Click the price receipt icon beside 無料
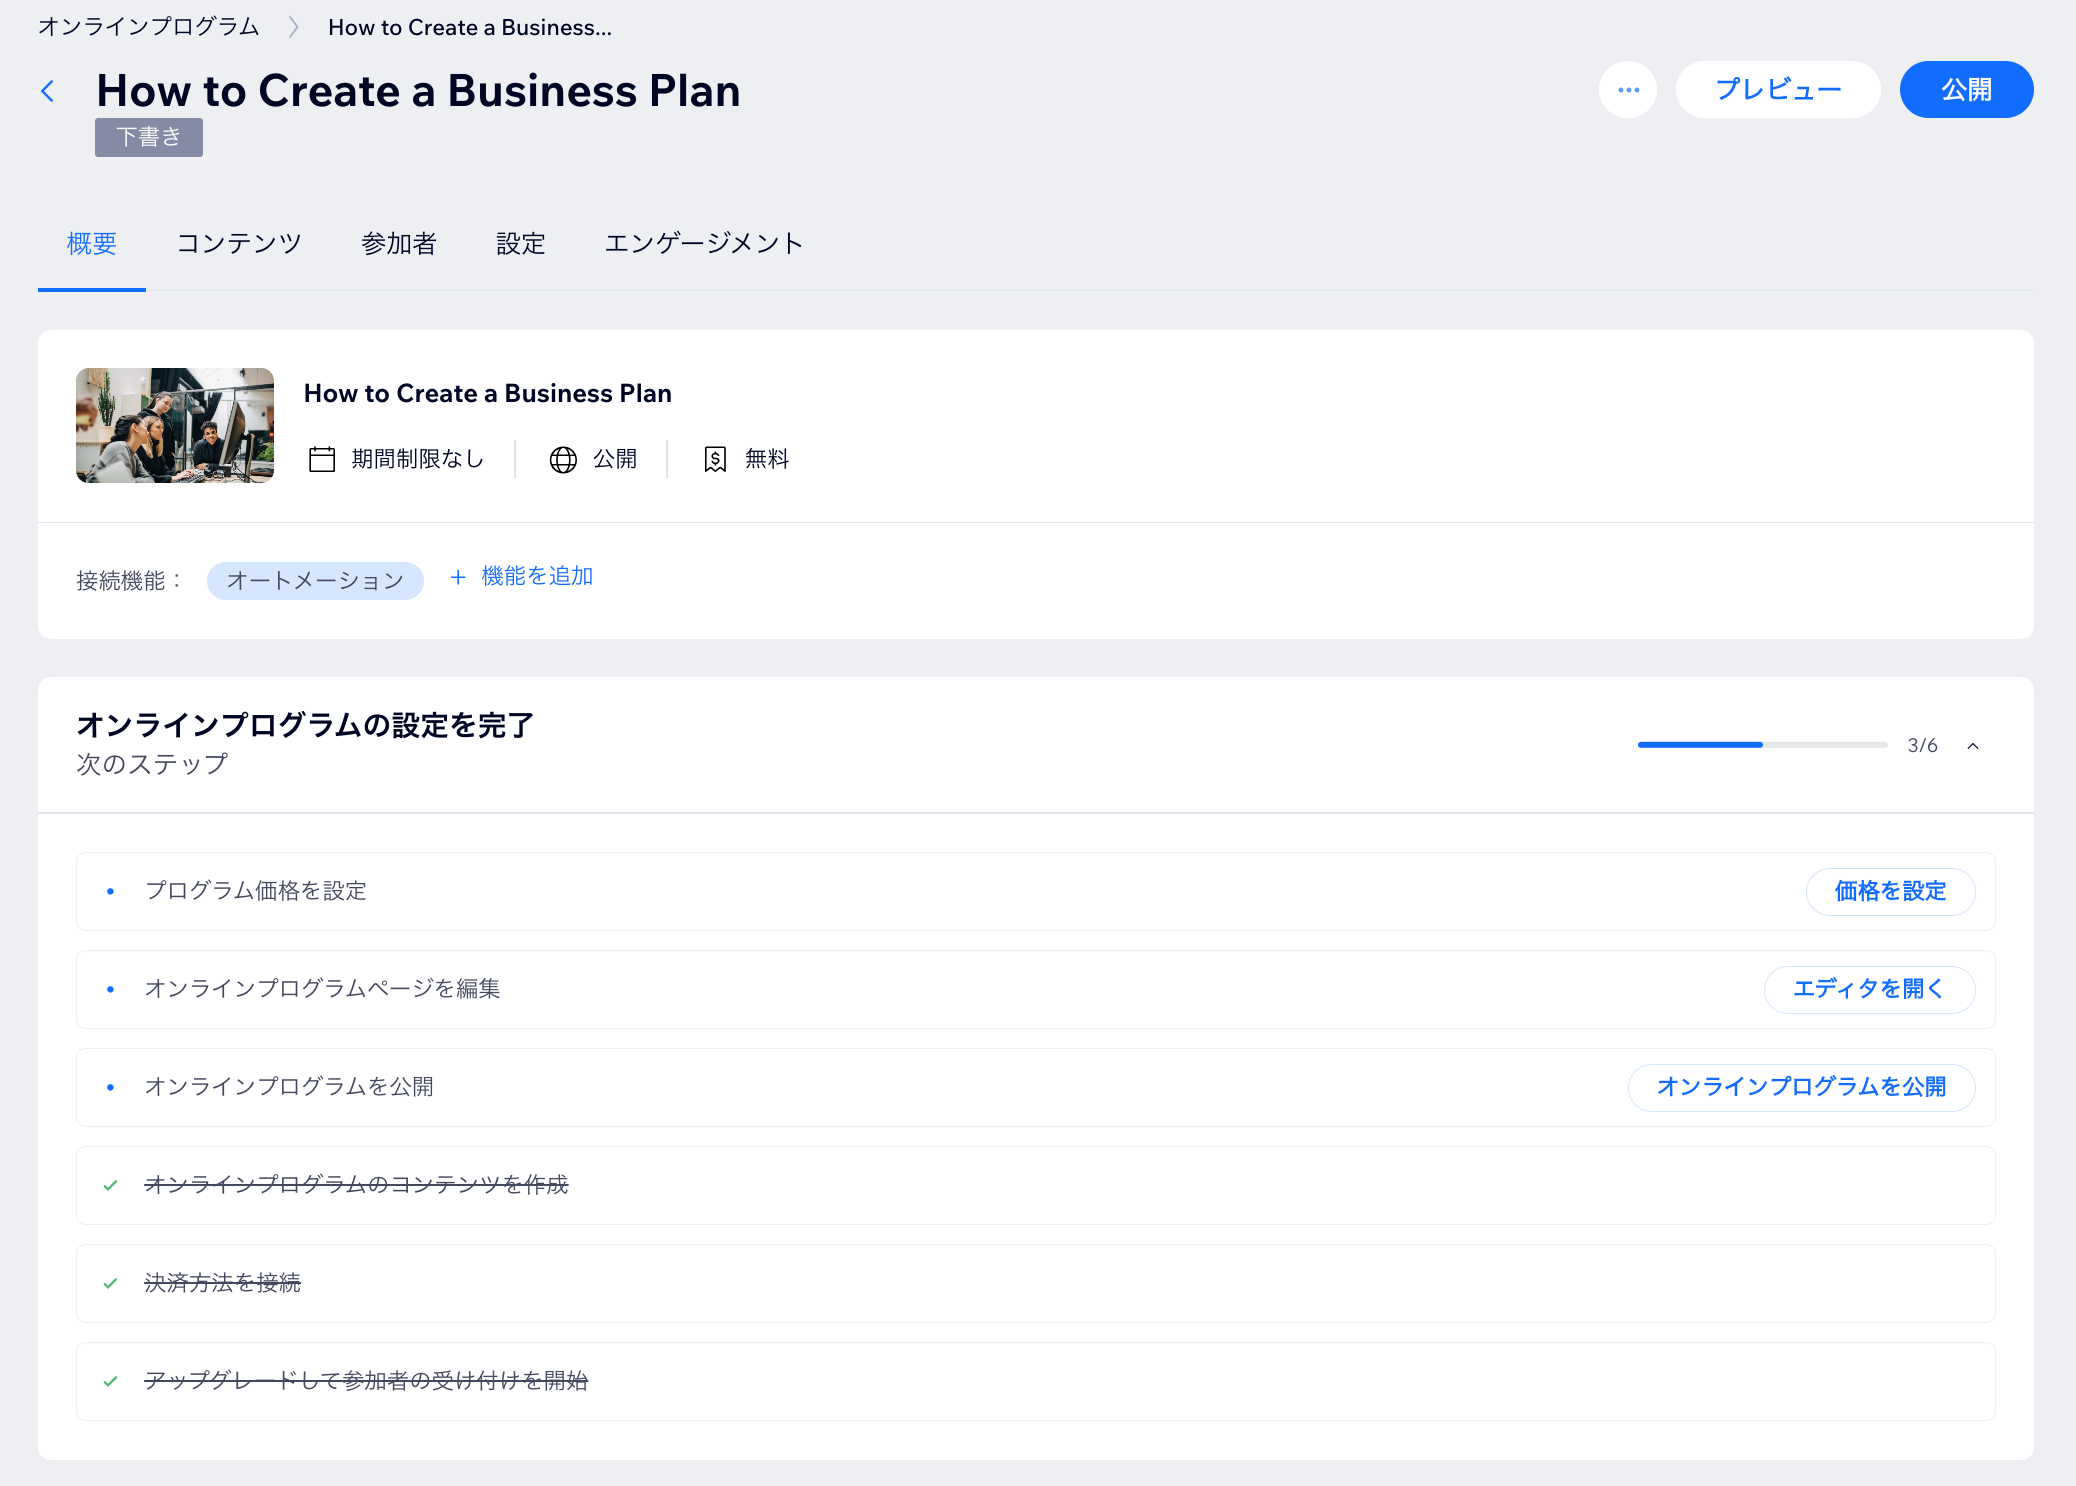This screenshot has width=2076, height=1486. click(715, 459)
